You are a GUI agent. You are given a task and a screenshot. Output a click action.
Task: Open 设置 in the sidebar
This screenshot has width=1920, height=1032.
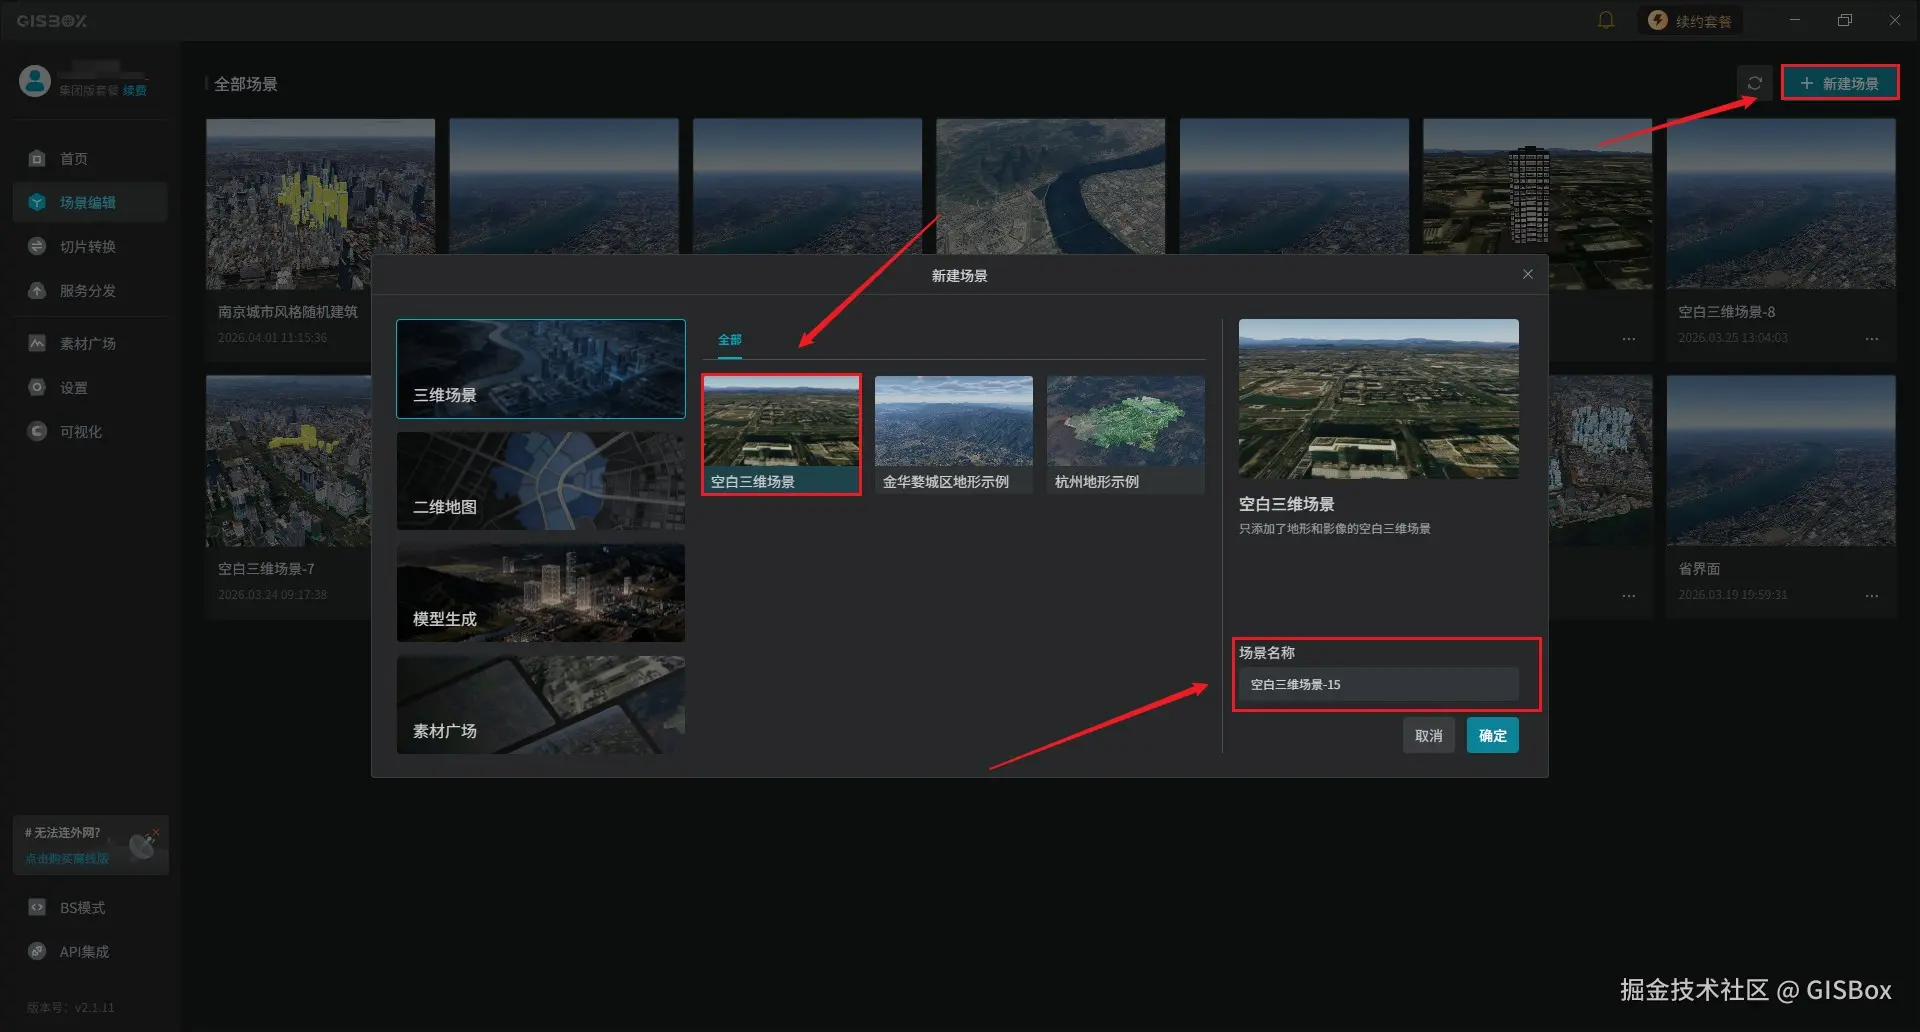point(90,387)
